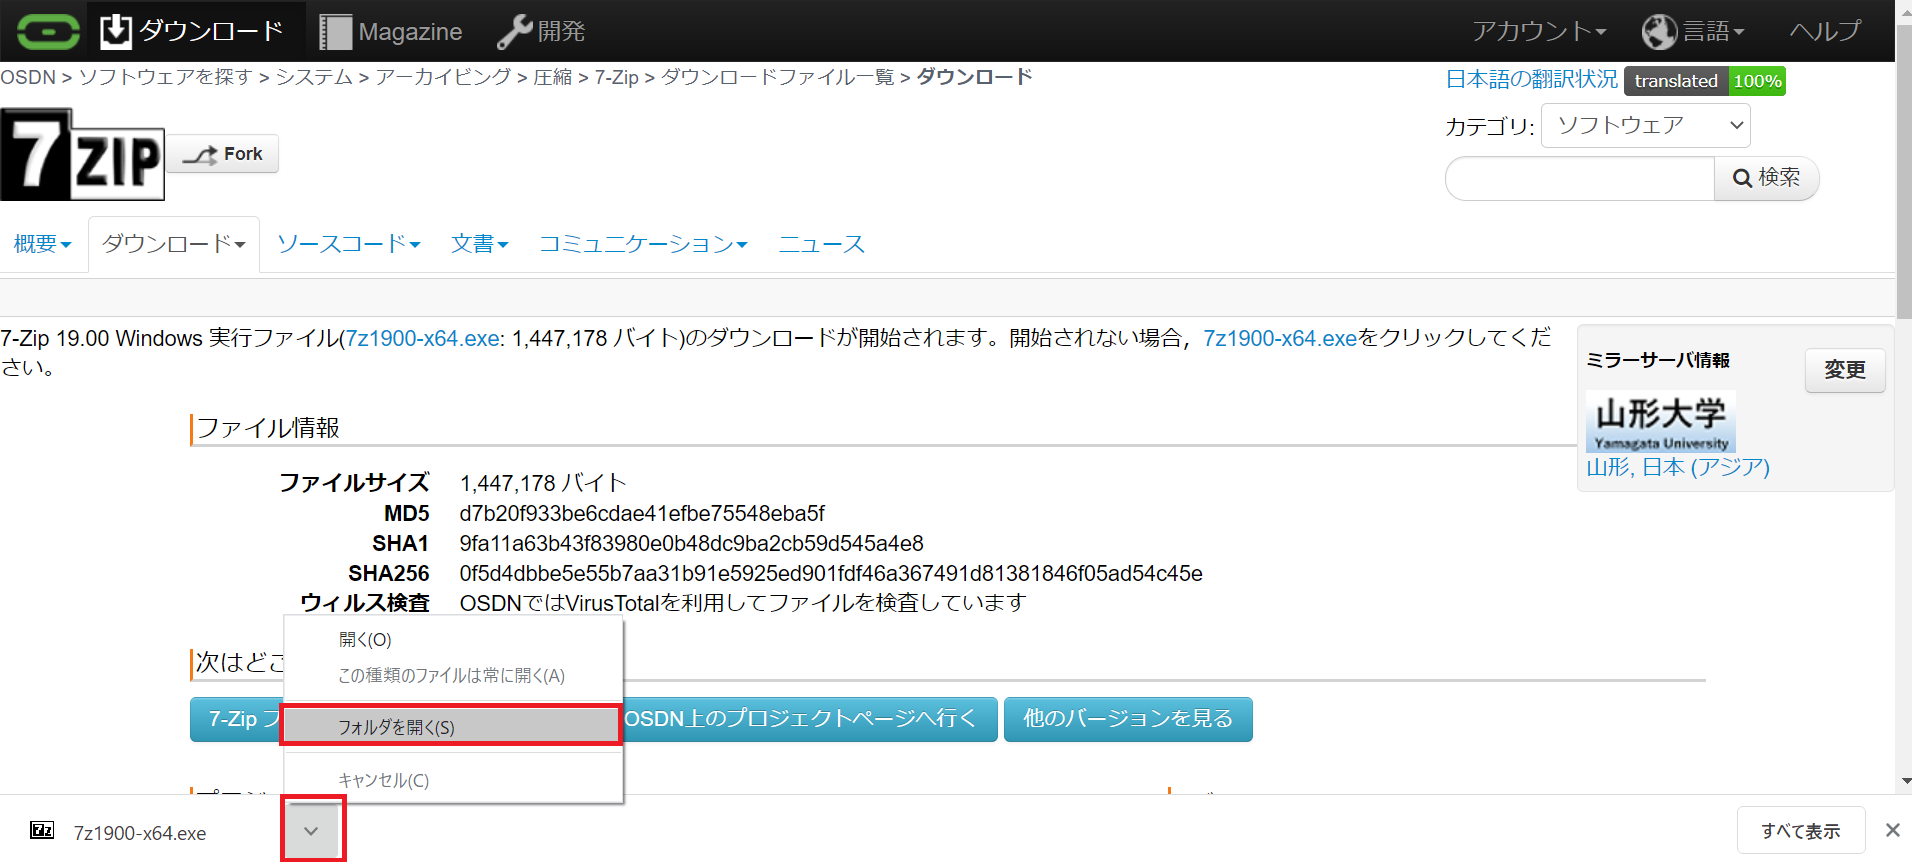Screen dimensions: 1912x862
Task: Choose この種類のファイルは常に開く(A) menu entry
Action: point(453,676)
